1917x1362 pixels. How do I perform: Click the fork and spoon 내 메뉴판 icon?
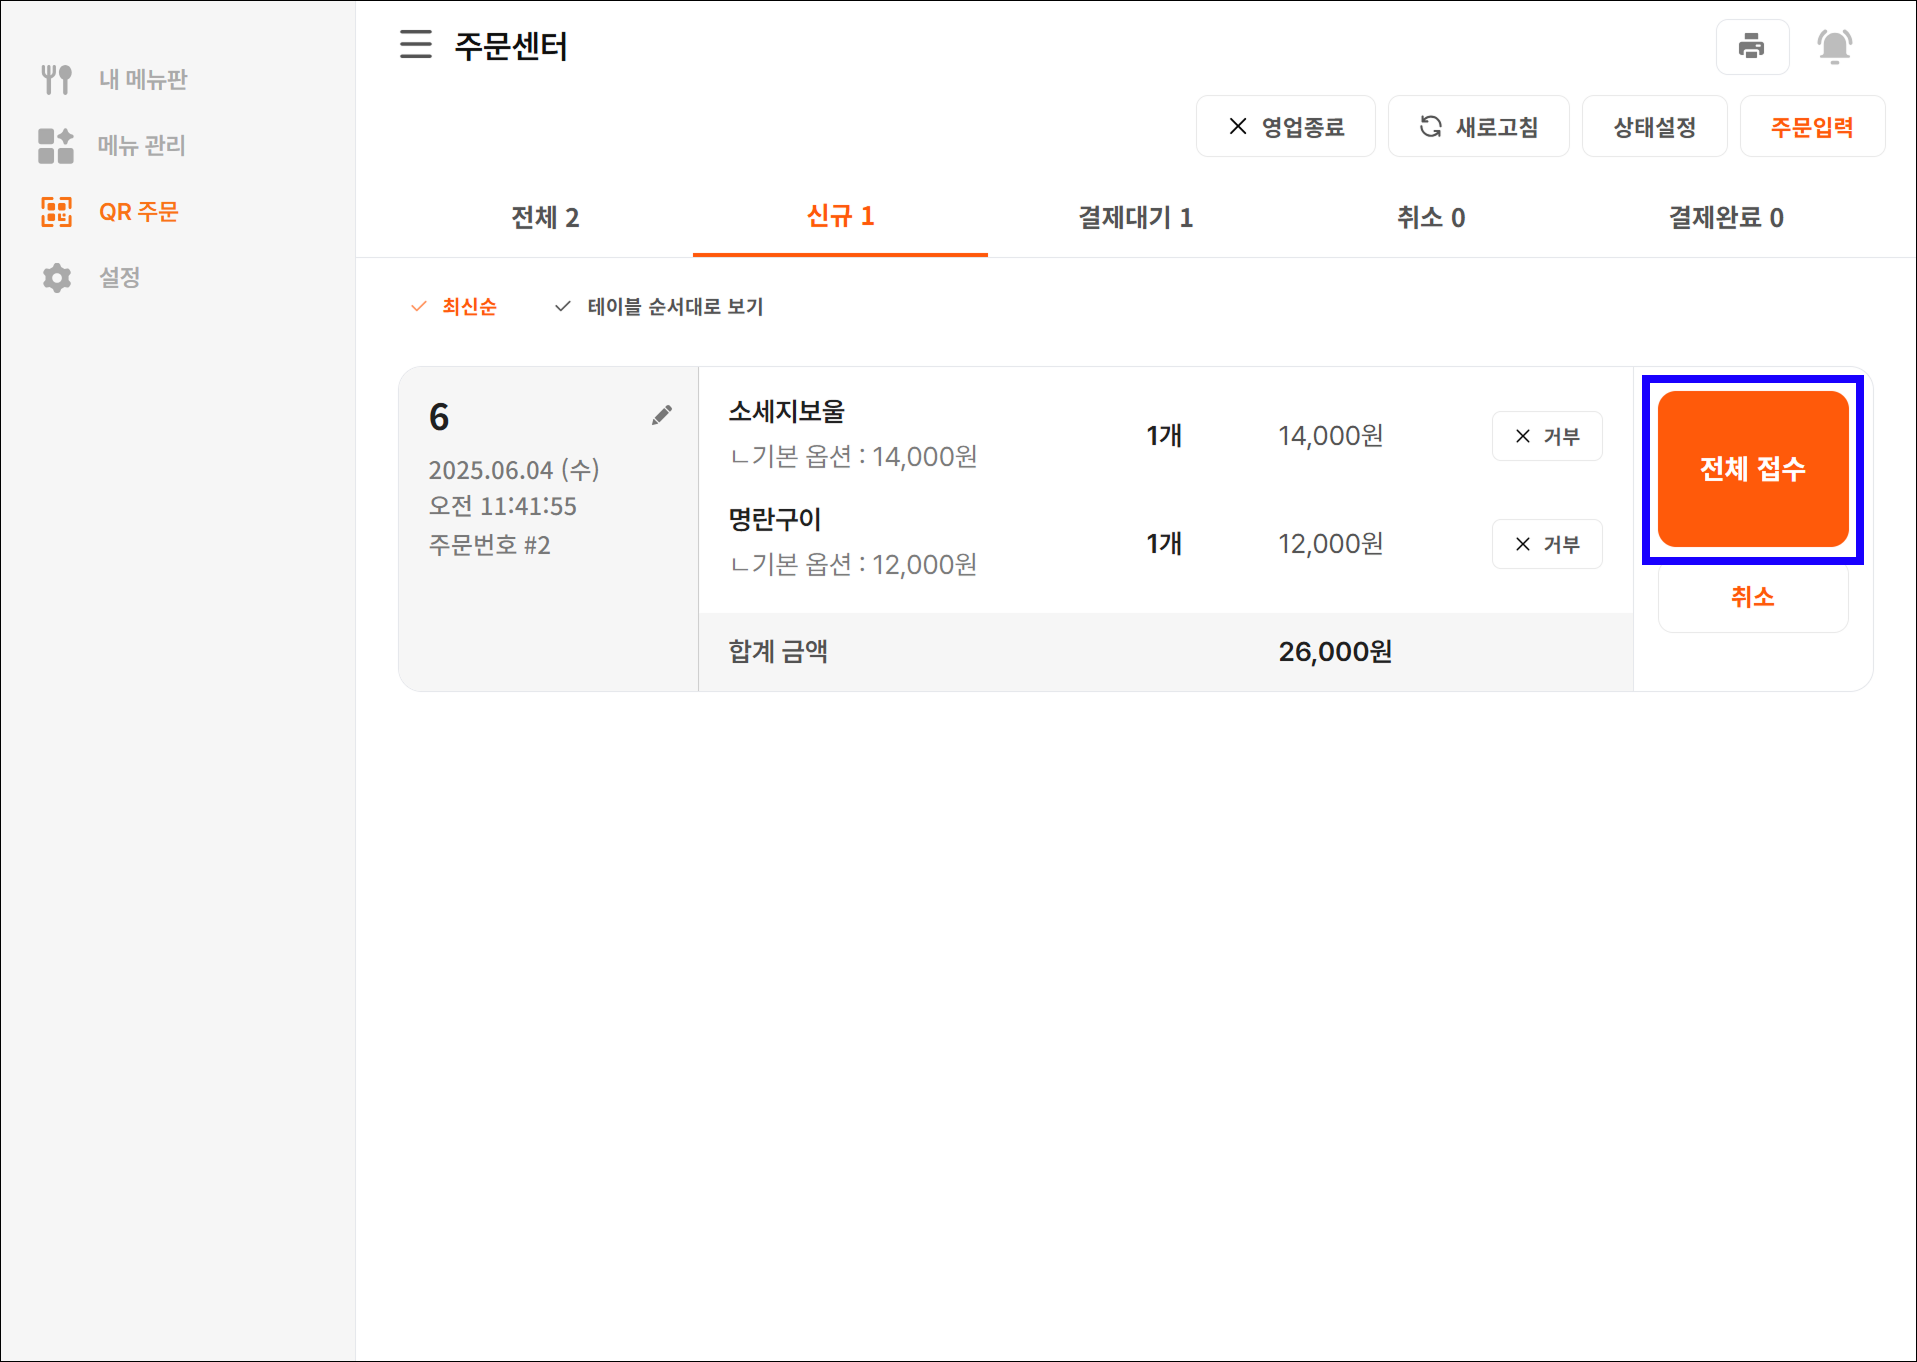click(x=56, y=79)
